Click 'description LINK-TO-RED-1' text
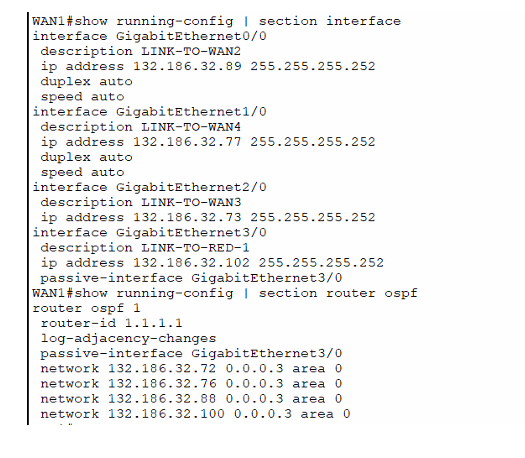This screenshot has height=458, width=525. point(145,248)
